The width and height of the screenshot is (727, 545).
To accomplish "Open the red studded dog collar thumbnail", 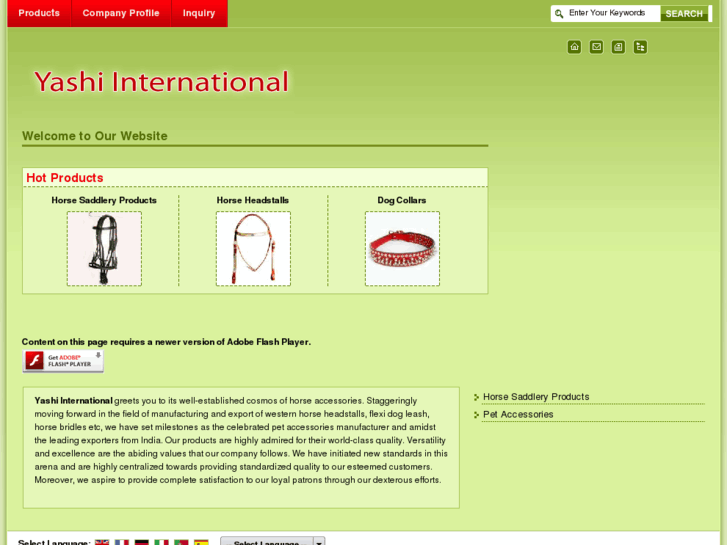I will tap(402, 249).
